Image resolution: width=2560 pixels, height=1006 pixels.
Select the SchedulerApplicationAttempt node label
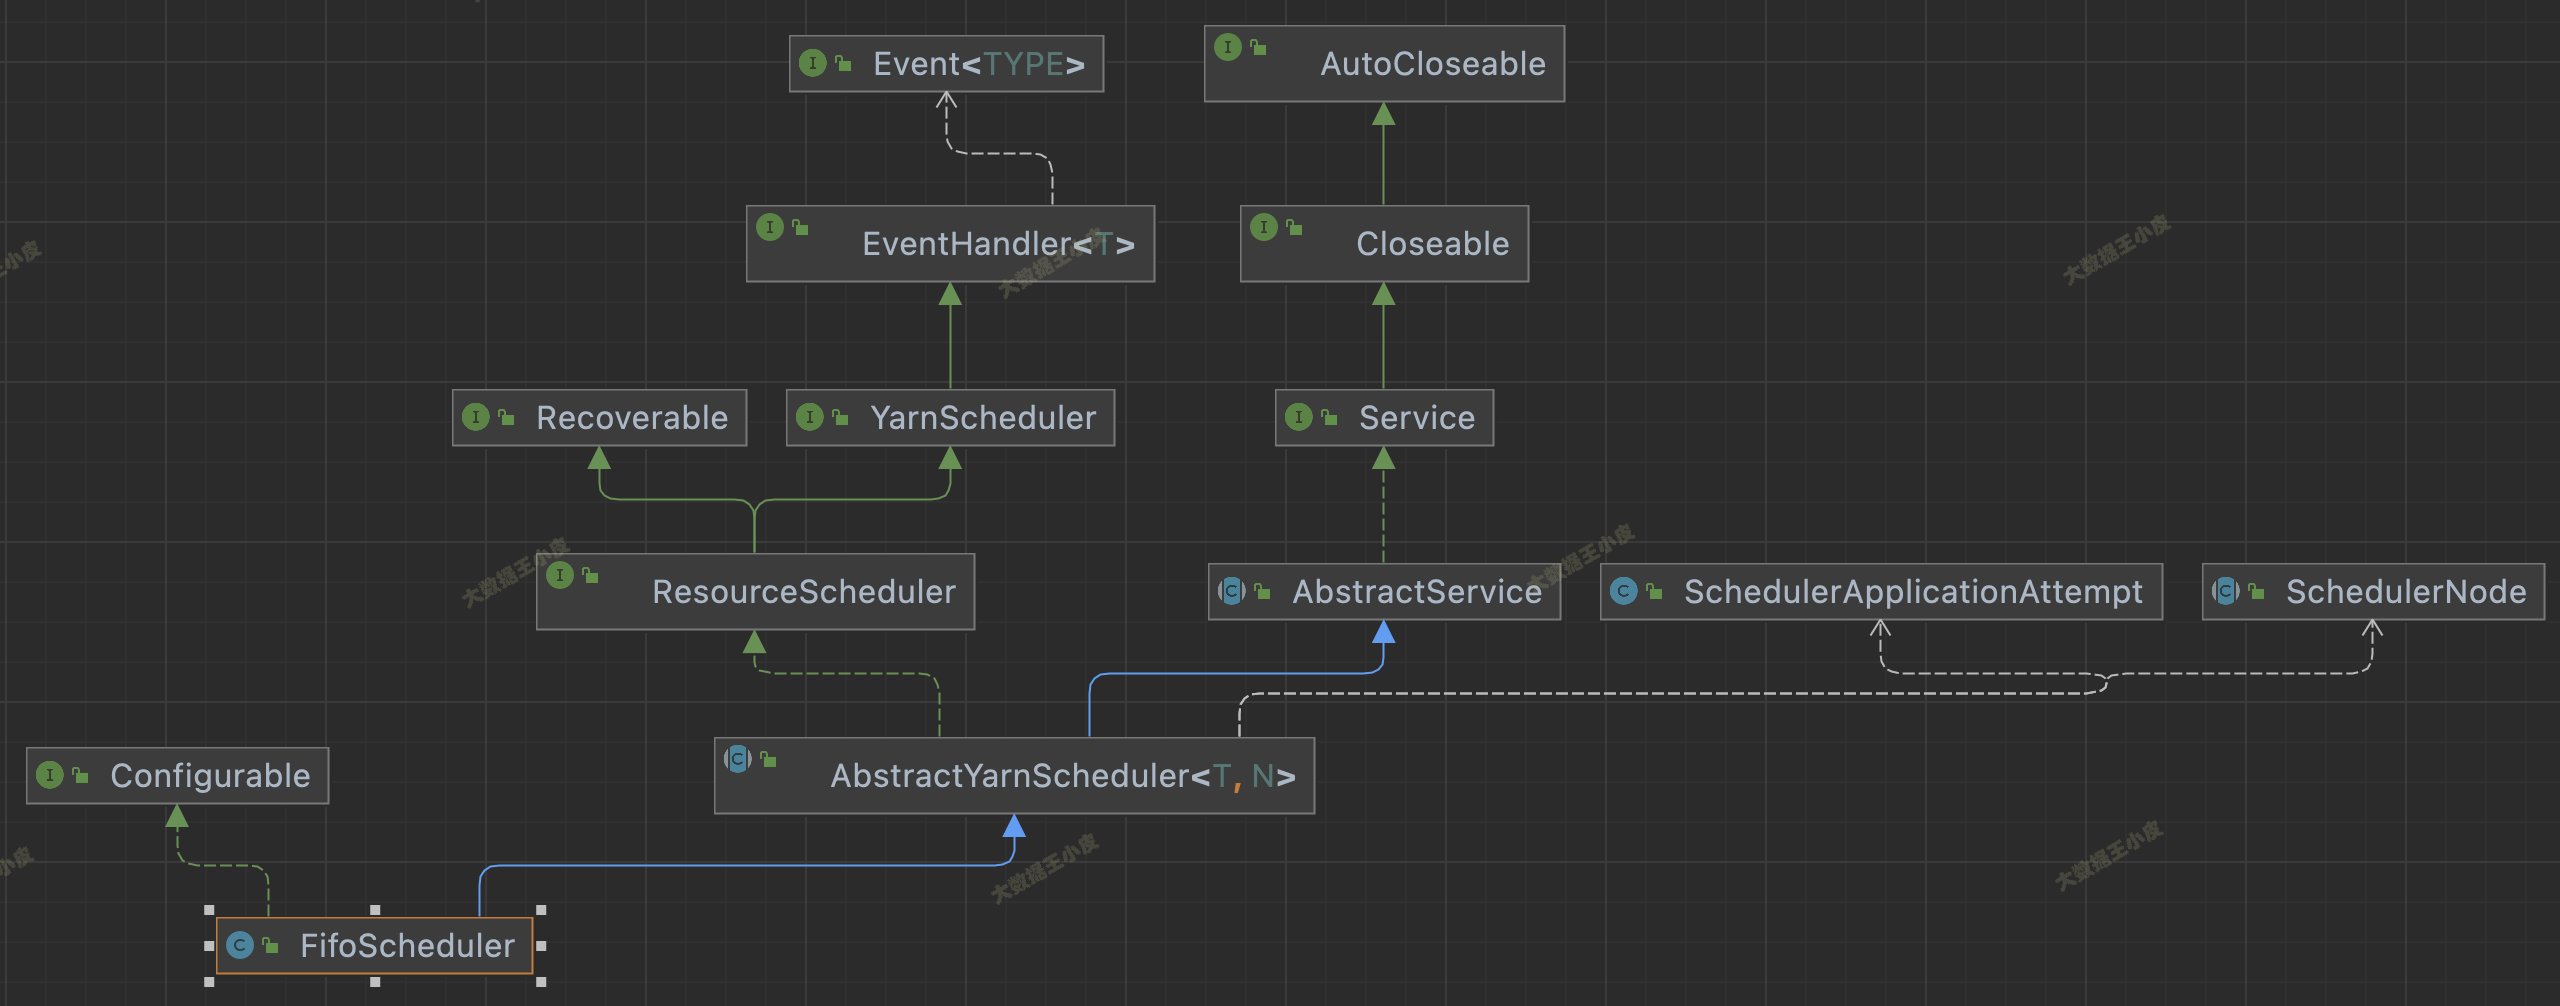point(1913,592)
